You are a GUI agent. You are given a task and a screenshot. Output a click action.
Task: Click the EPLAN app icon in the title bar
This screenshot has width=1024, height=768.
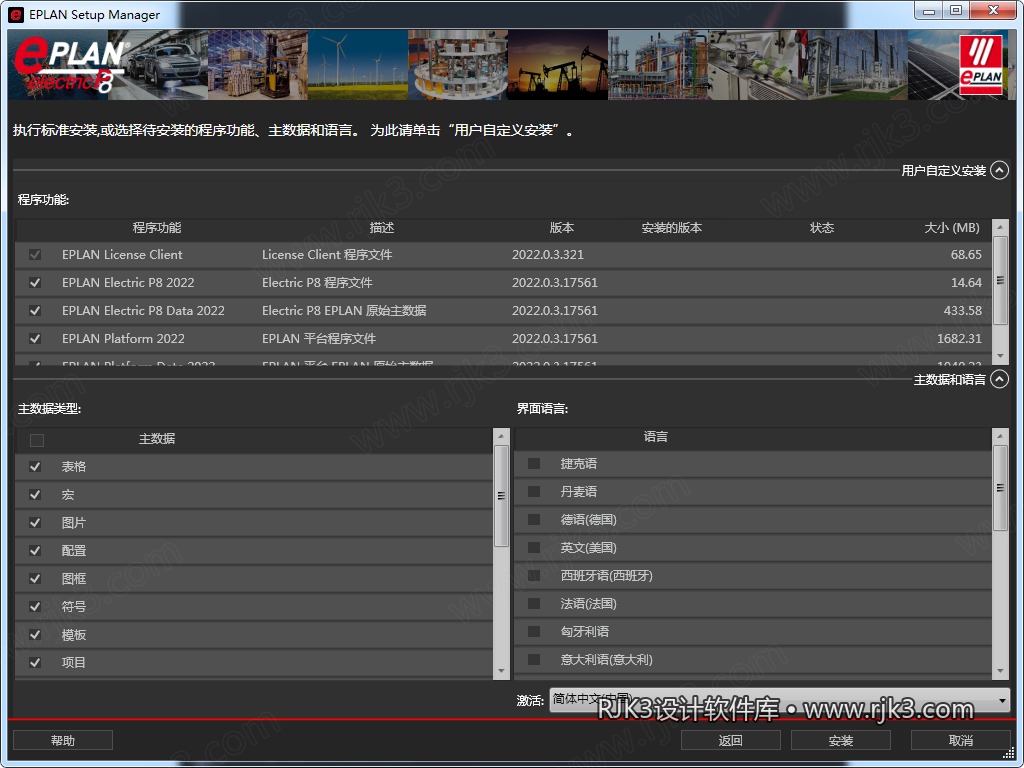pos(15,14)
